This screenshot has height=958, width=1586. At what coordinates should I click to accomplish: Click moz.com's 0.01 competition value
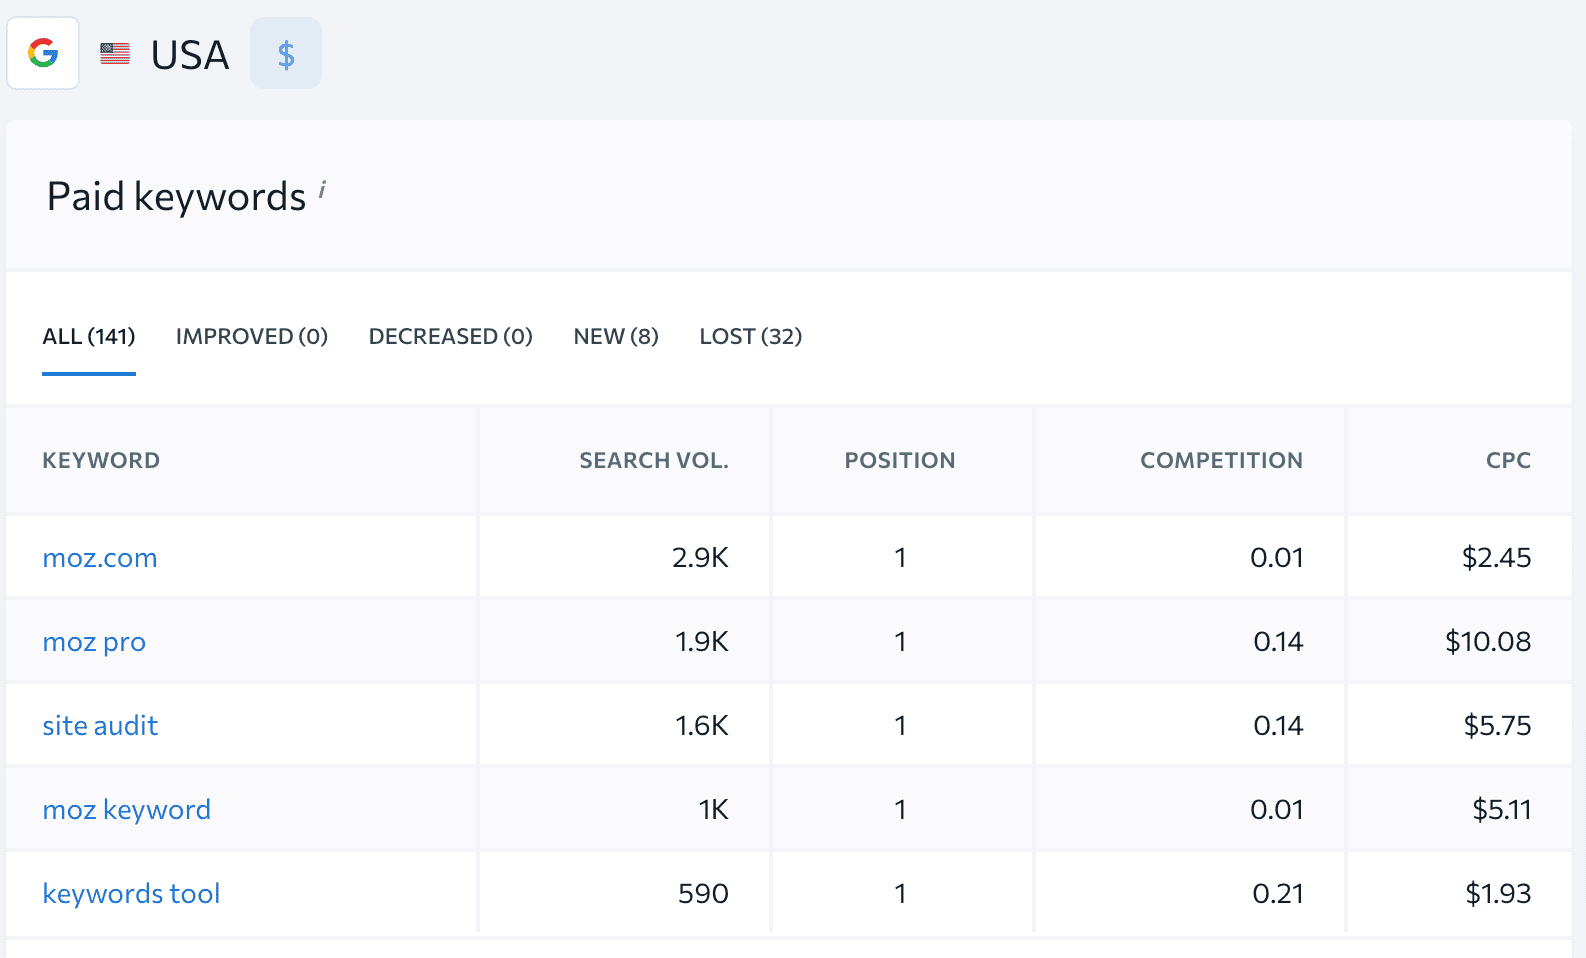pyautogui.click(x=1277, y=558)
